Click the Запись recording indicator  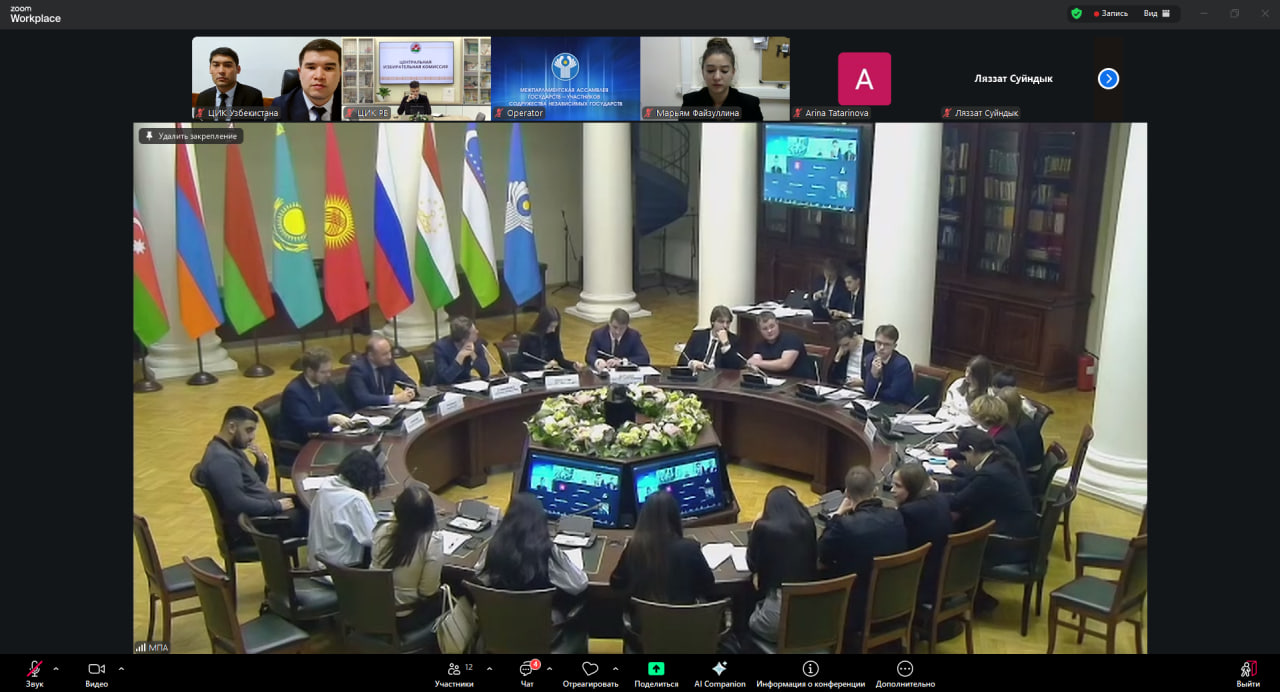click(x=1111, y=14)
